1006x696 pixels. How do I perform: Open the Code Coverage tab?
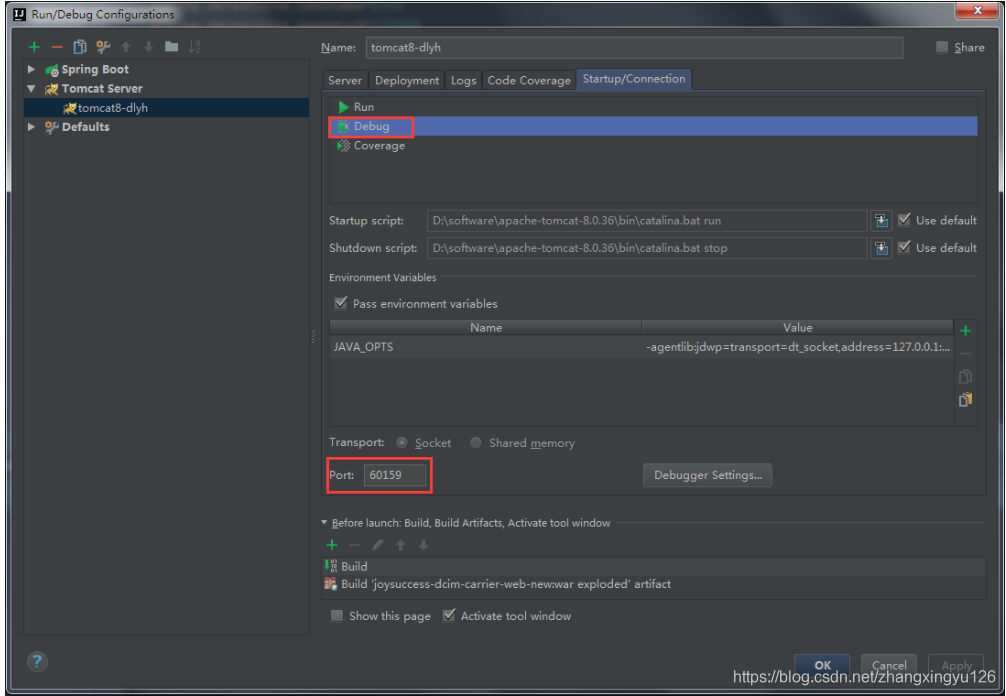pyautogui.click(x=528, y=80)
